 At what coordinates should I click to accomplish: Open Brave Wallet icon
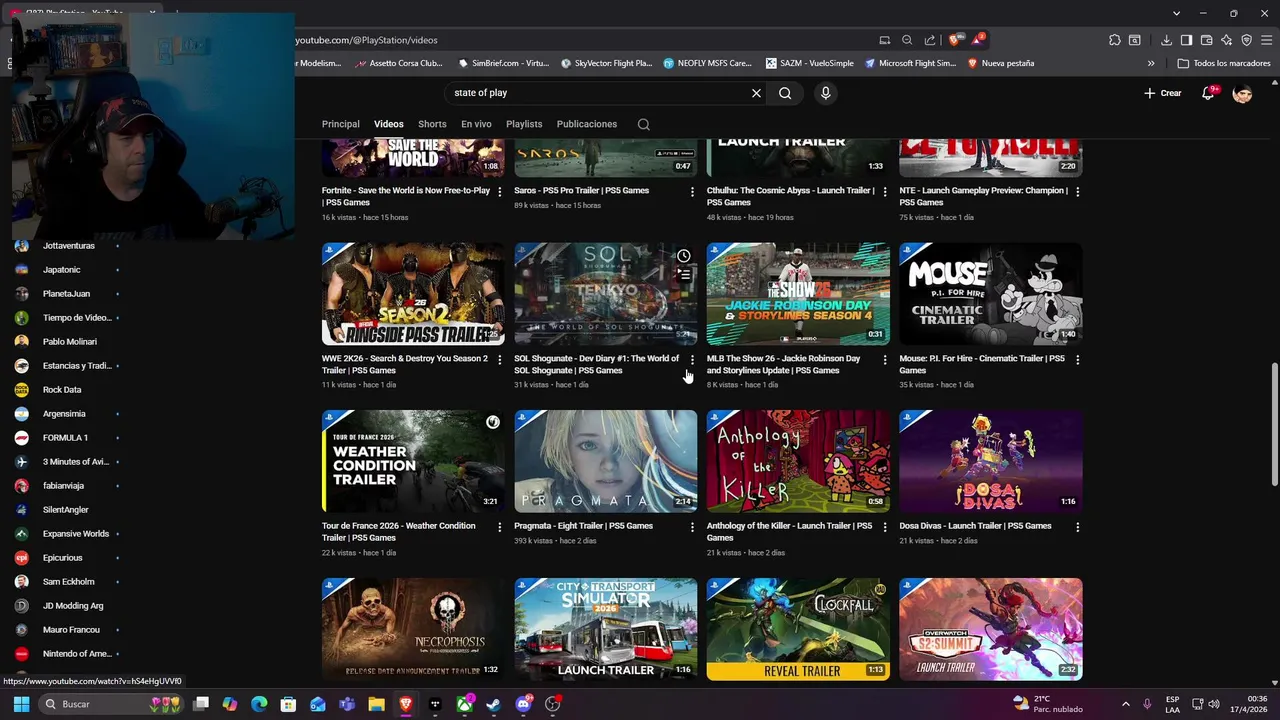tap(1207, 40)
